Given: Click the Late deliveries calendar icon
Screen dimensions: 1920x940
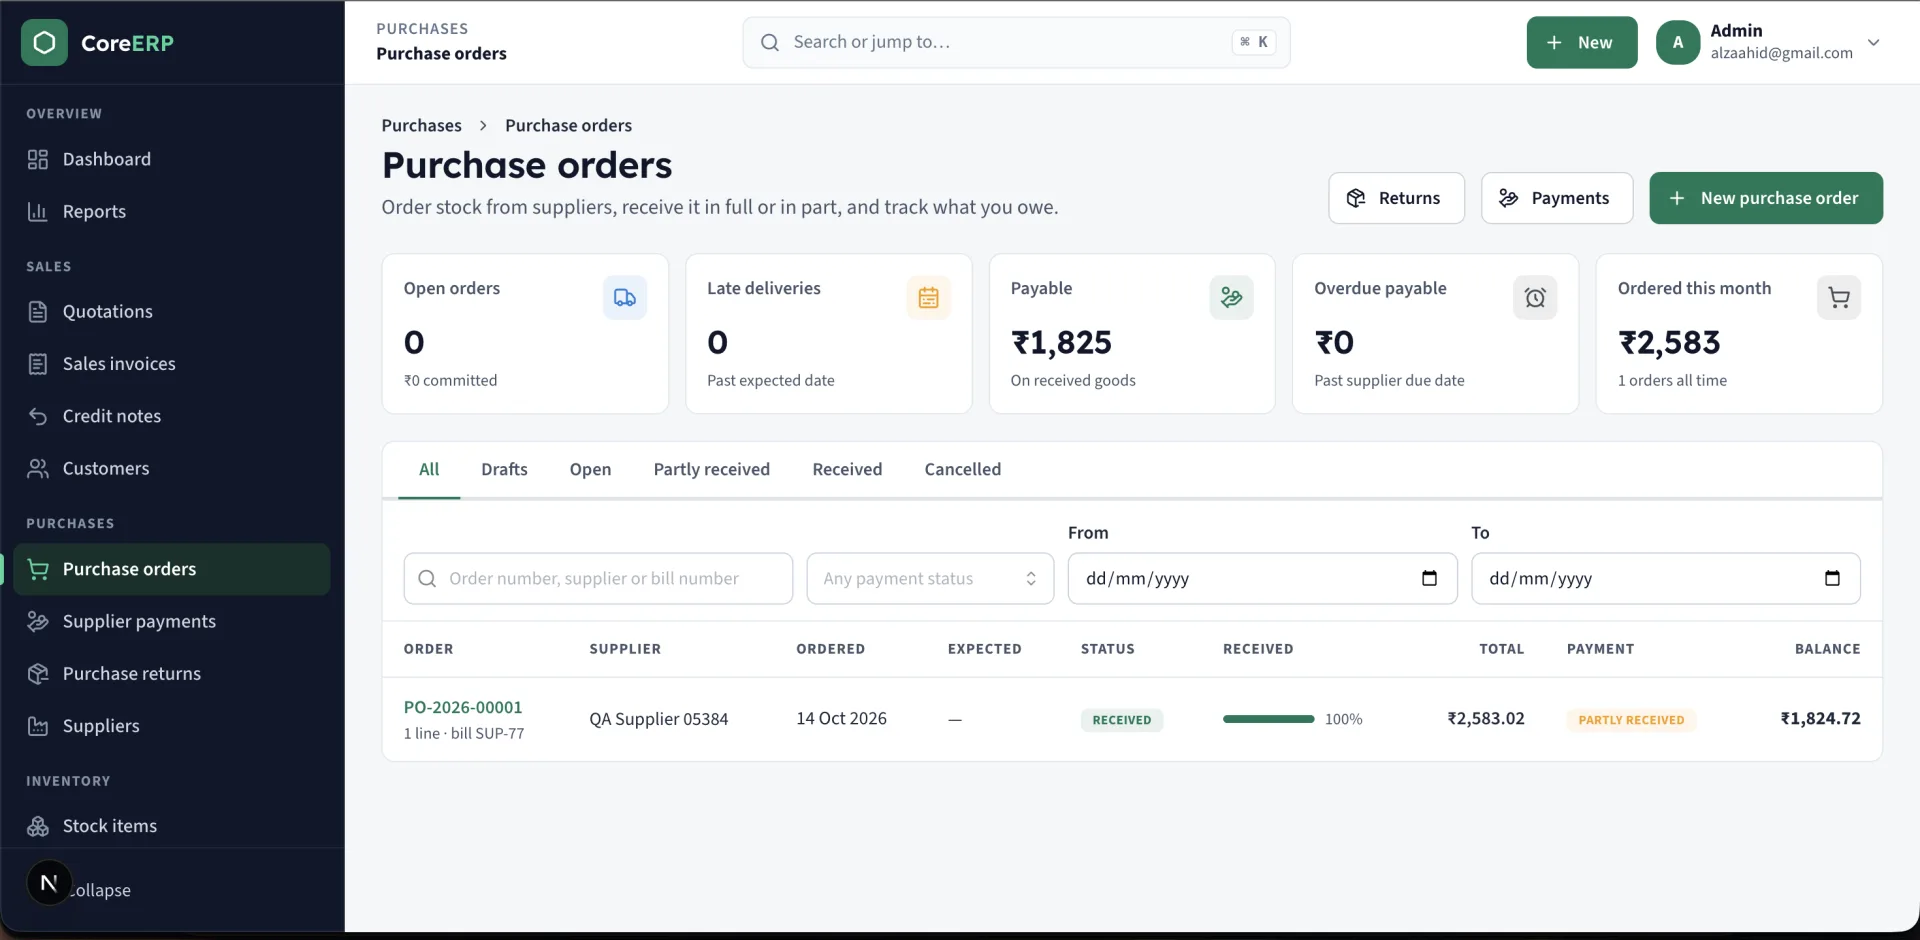Looking at the screenshot, I should click(928, 298).
